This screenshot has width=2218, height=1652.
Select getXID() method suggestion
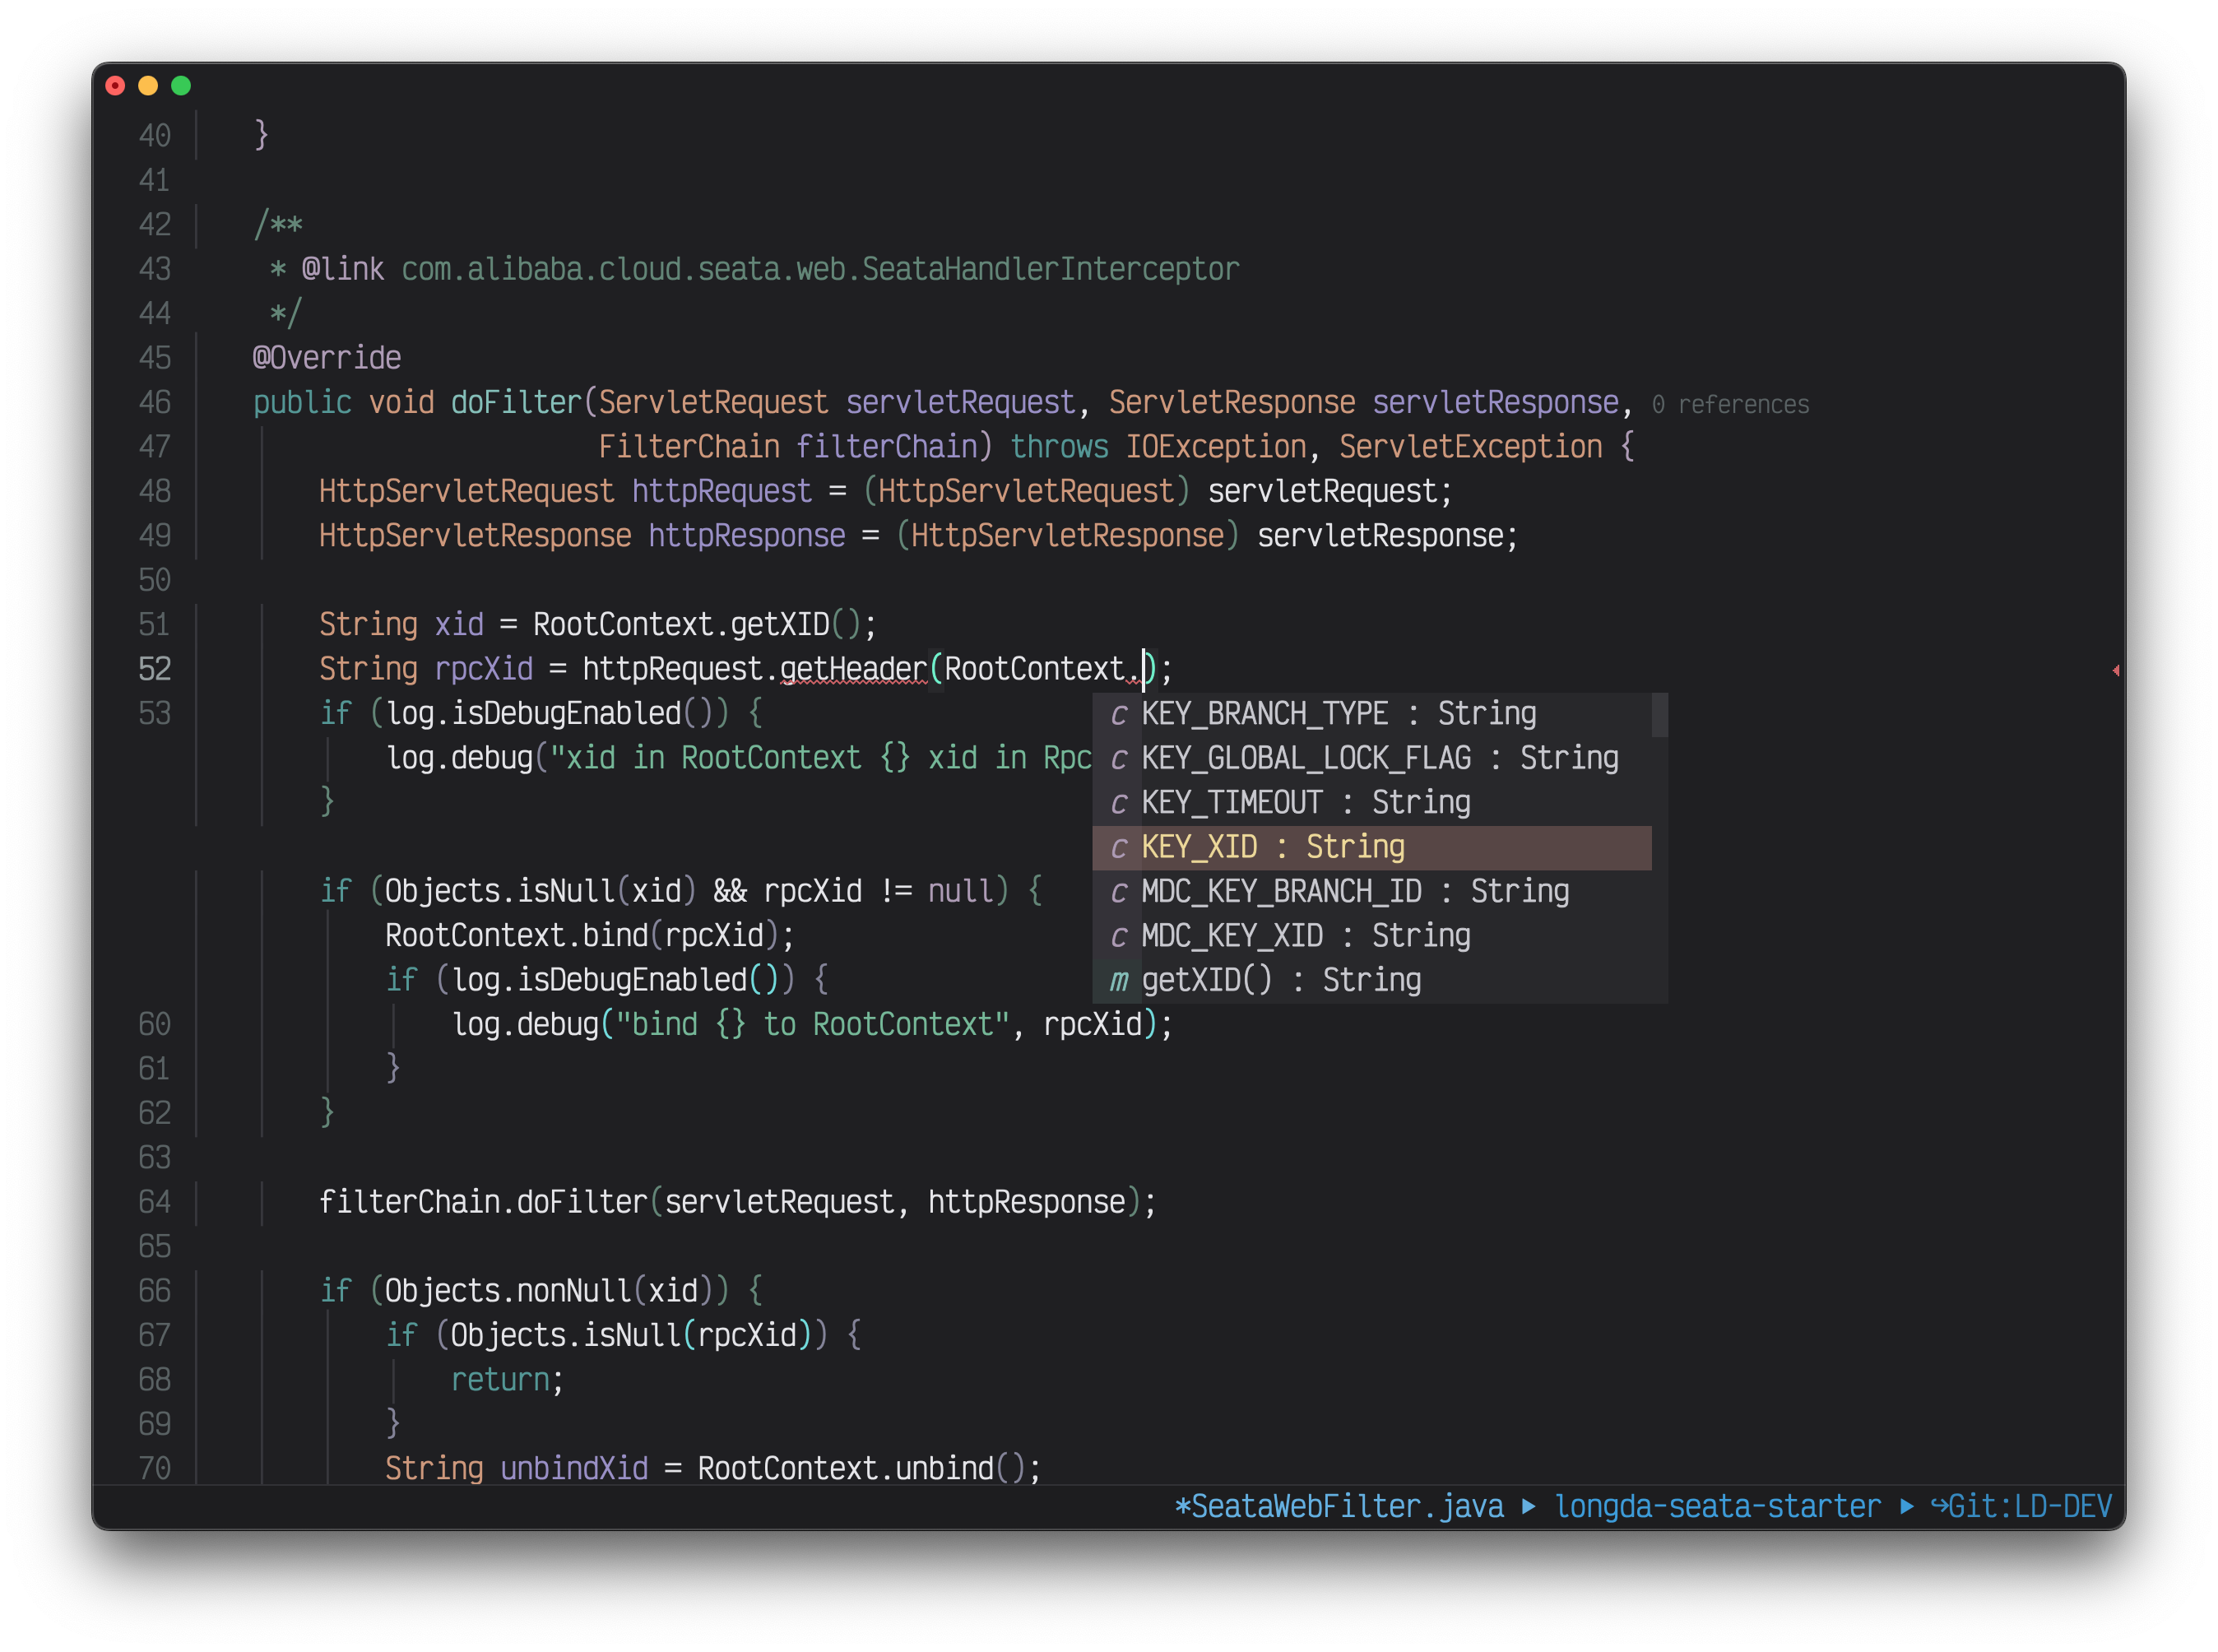tap(1372, 980)
